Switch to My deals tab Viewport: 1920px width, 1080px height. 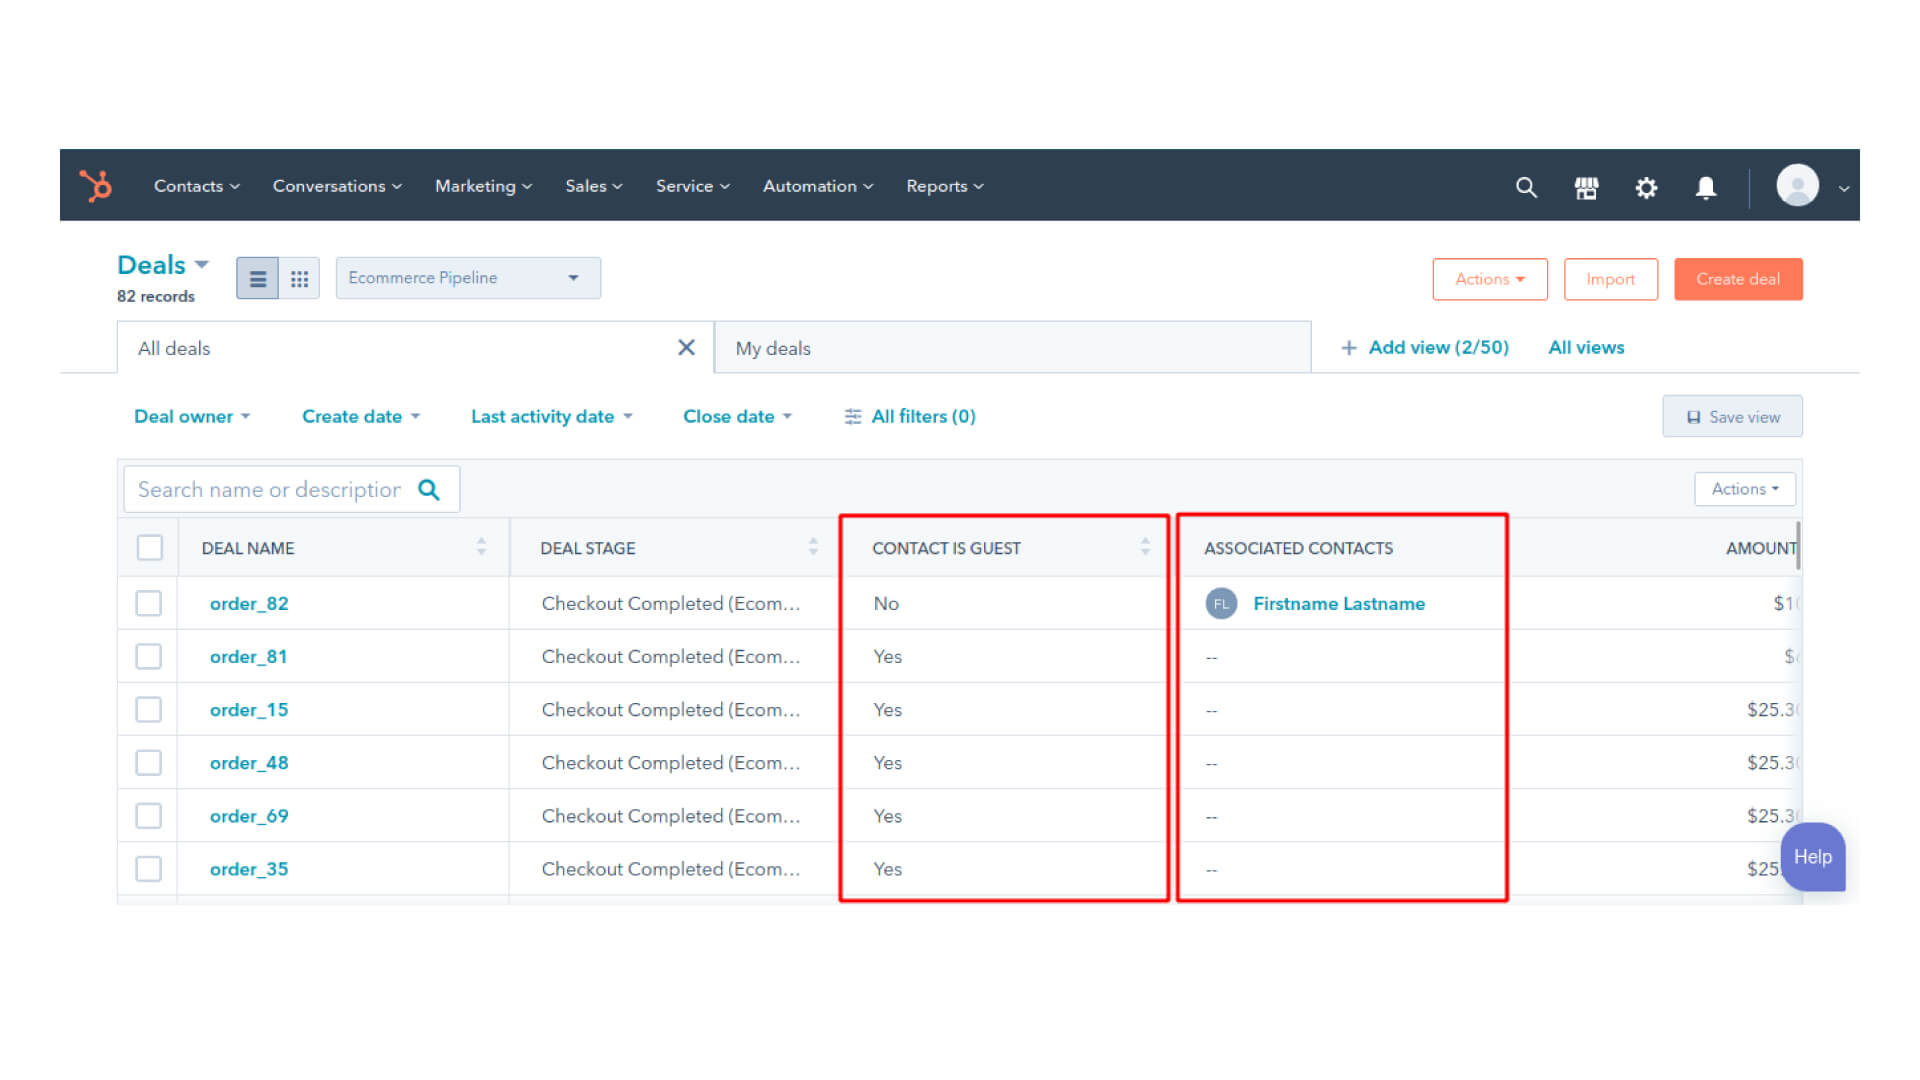coord(773,348)
